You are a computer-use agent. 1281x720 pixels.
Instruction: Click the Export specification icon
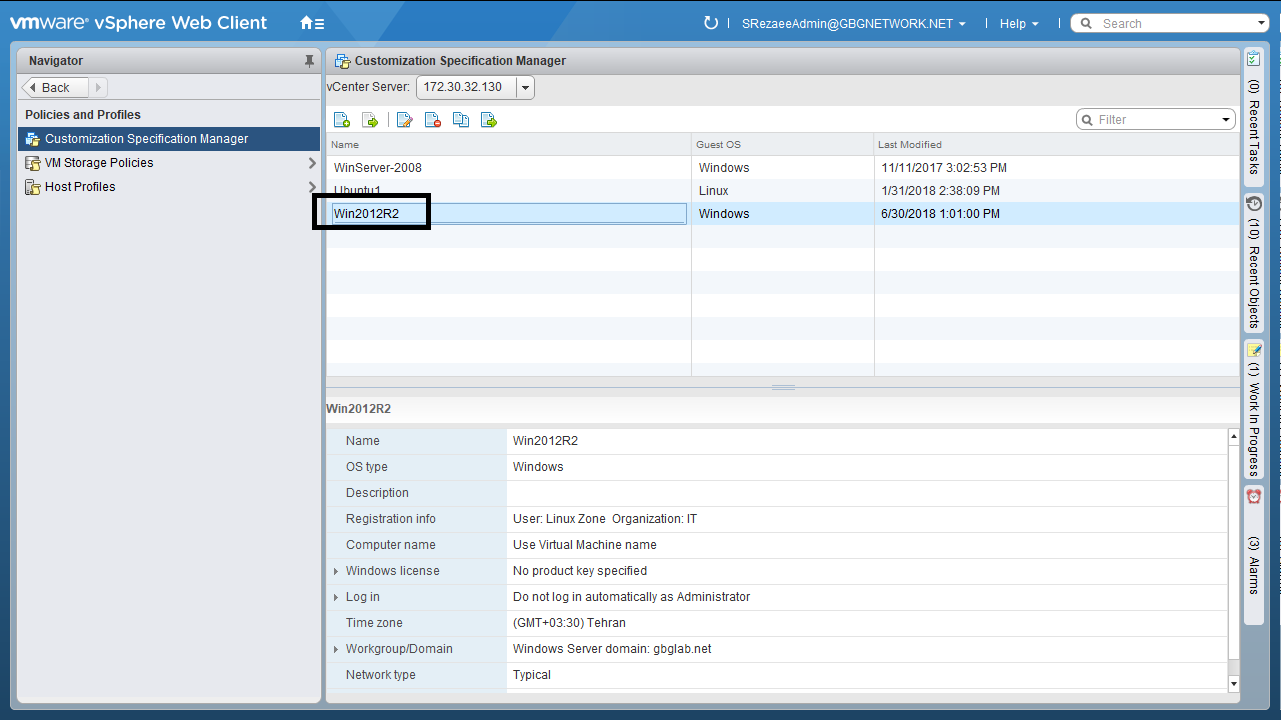489,120
